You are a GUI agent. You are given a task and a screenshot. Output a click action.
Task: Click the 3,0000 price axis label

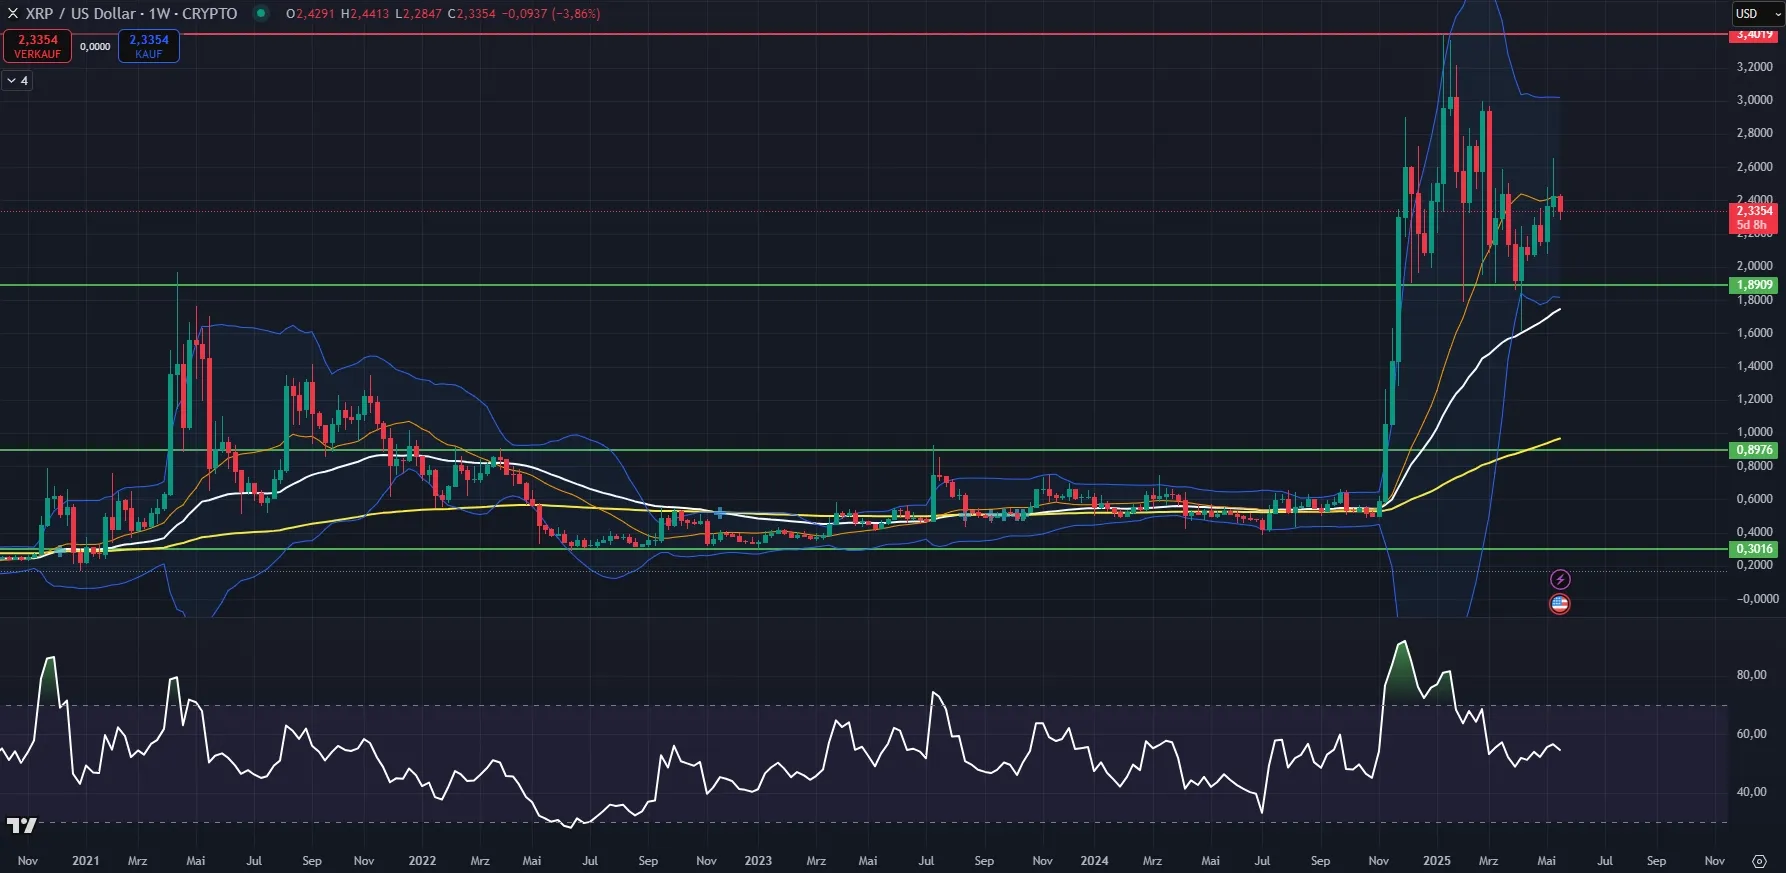1754,100
